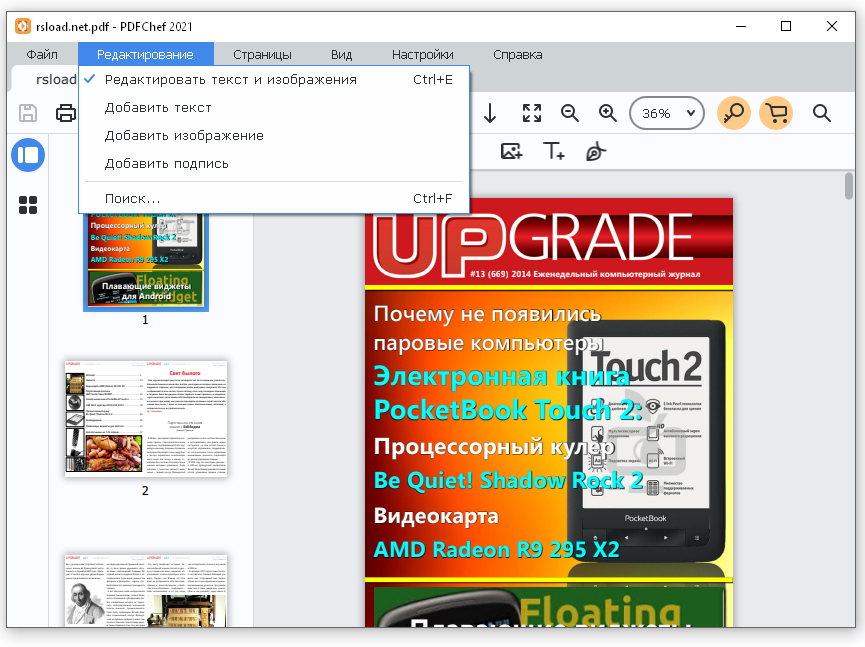Toggle full screen view icon

(532, 113)
